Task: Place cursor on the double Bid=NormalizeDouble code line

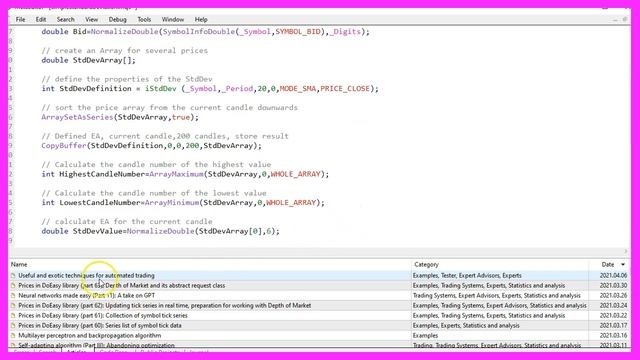Action: tap(205, 32)
